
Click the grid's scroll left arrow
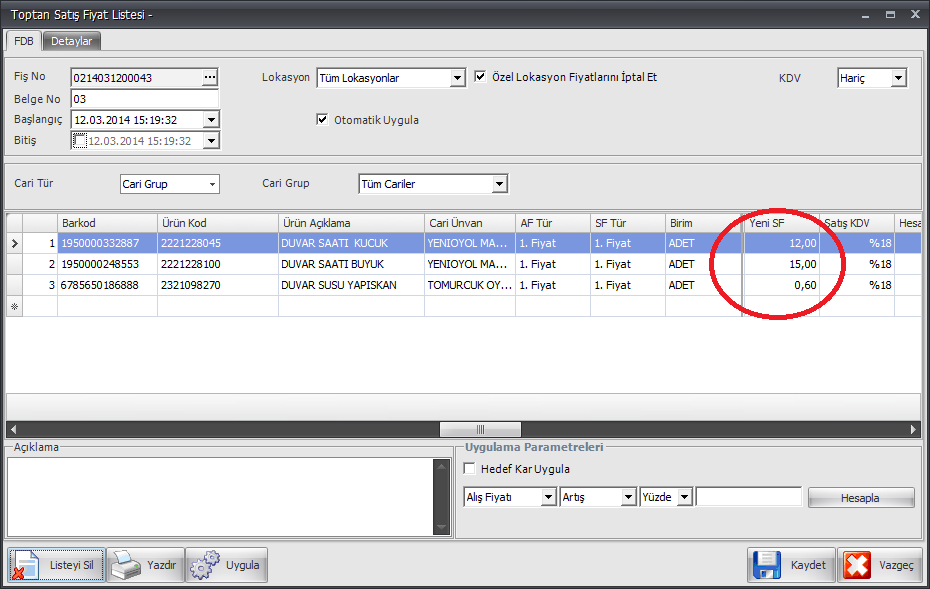point(13,429)
